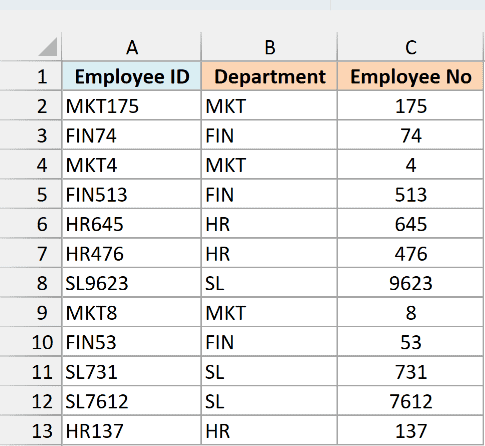Click Department cell MKT in row 2
Viewport: 485px width, 446px height.
[269, 105]
